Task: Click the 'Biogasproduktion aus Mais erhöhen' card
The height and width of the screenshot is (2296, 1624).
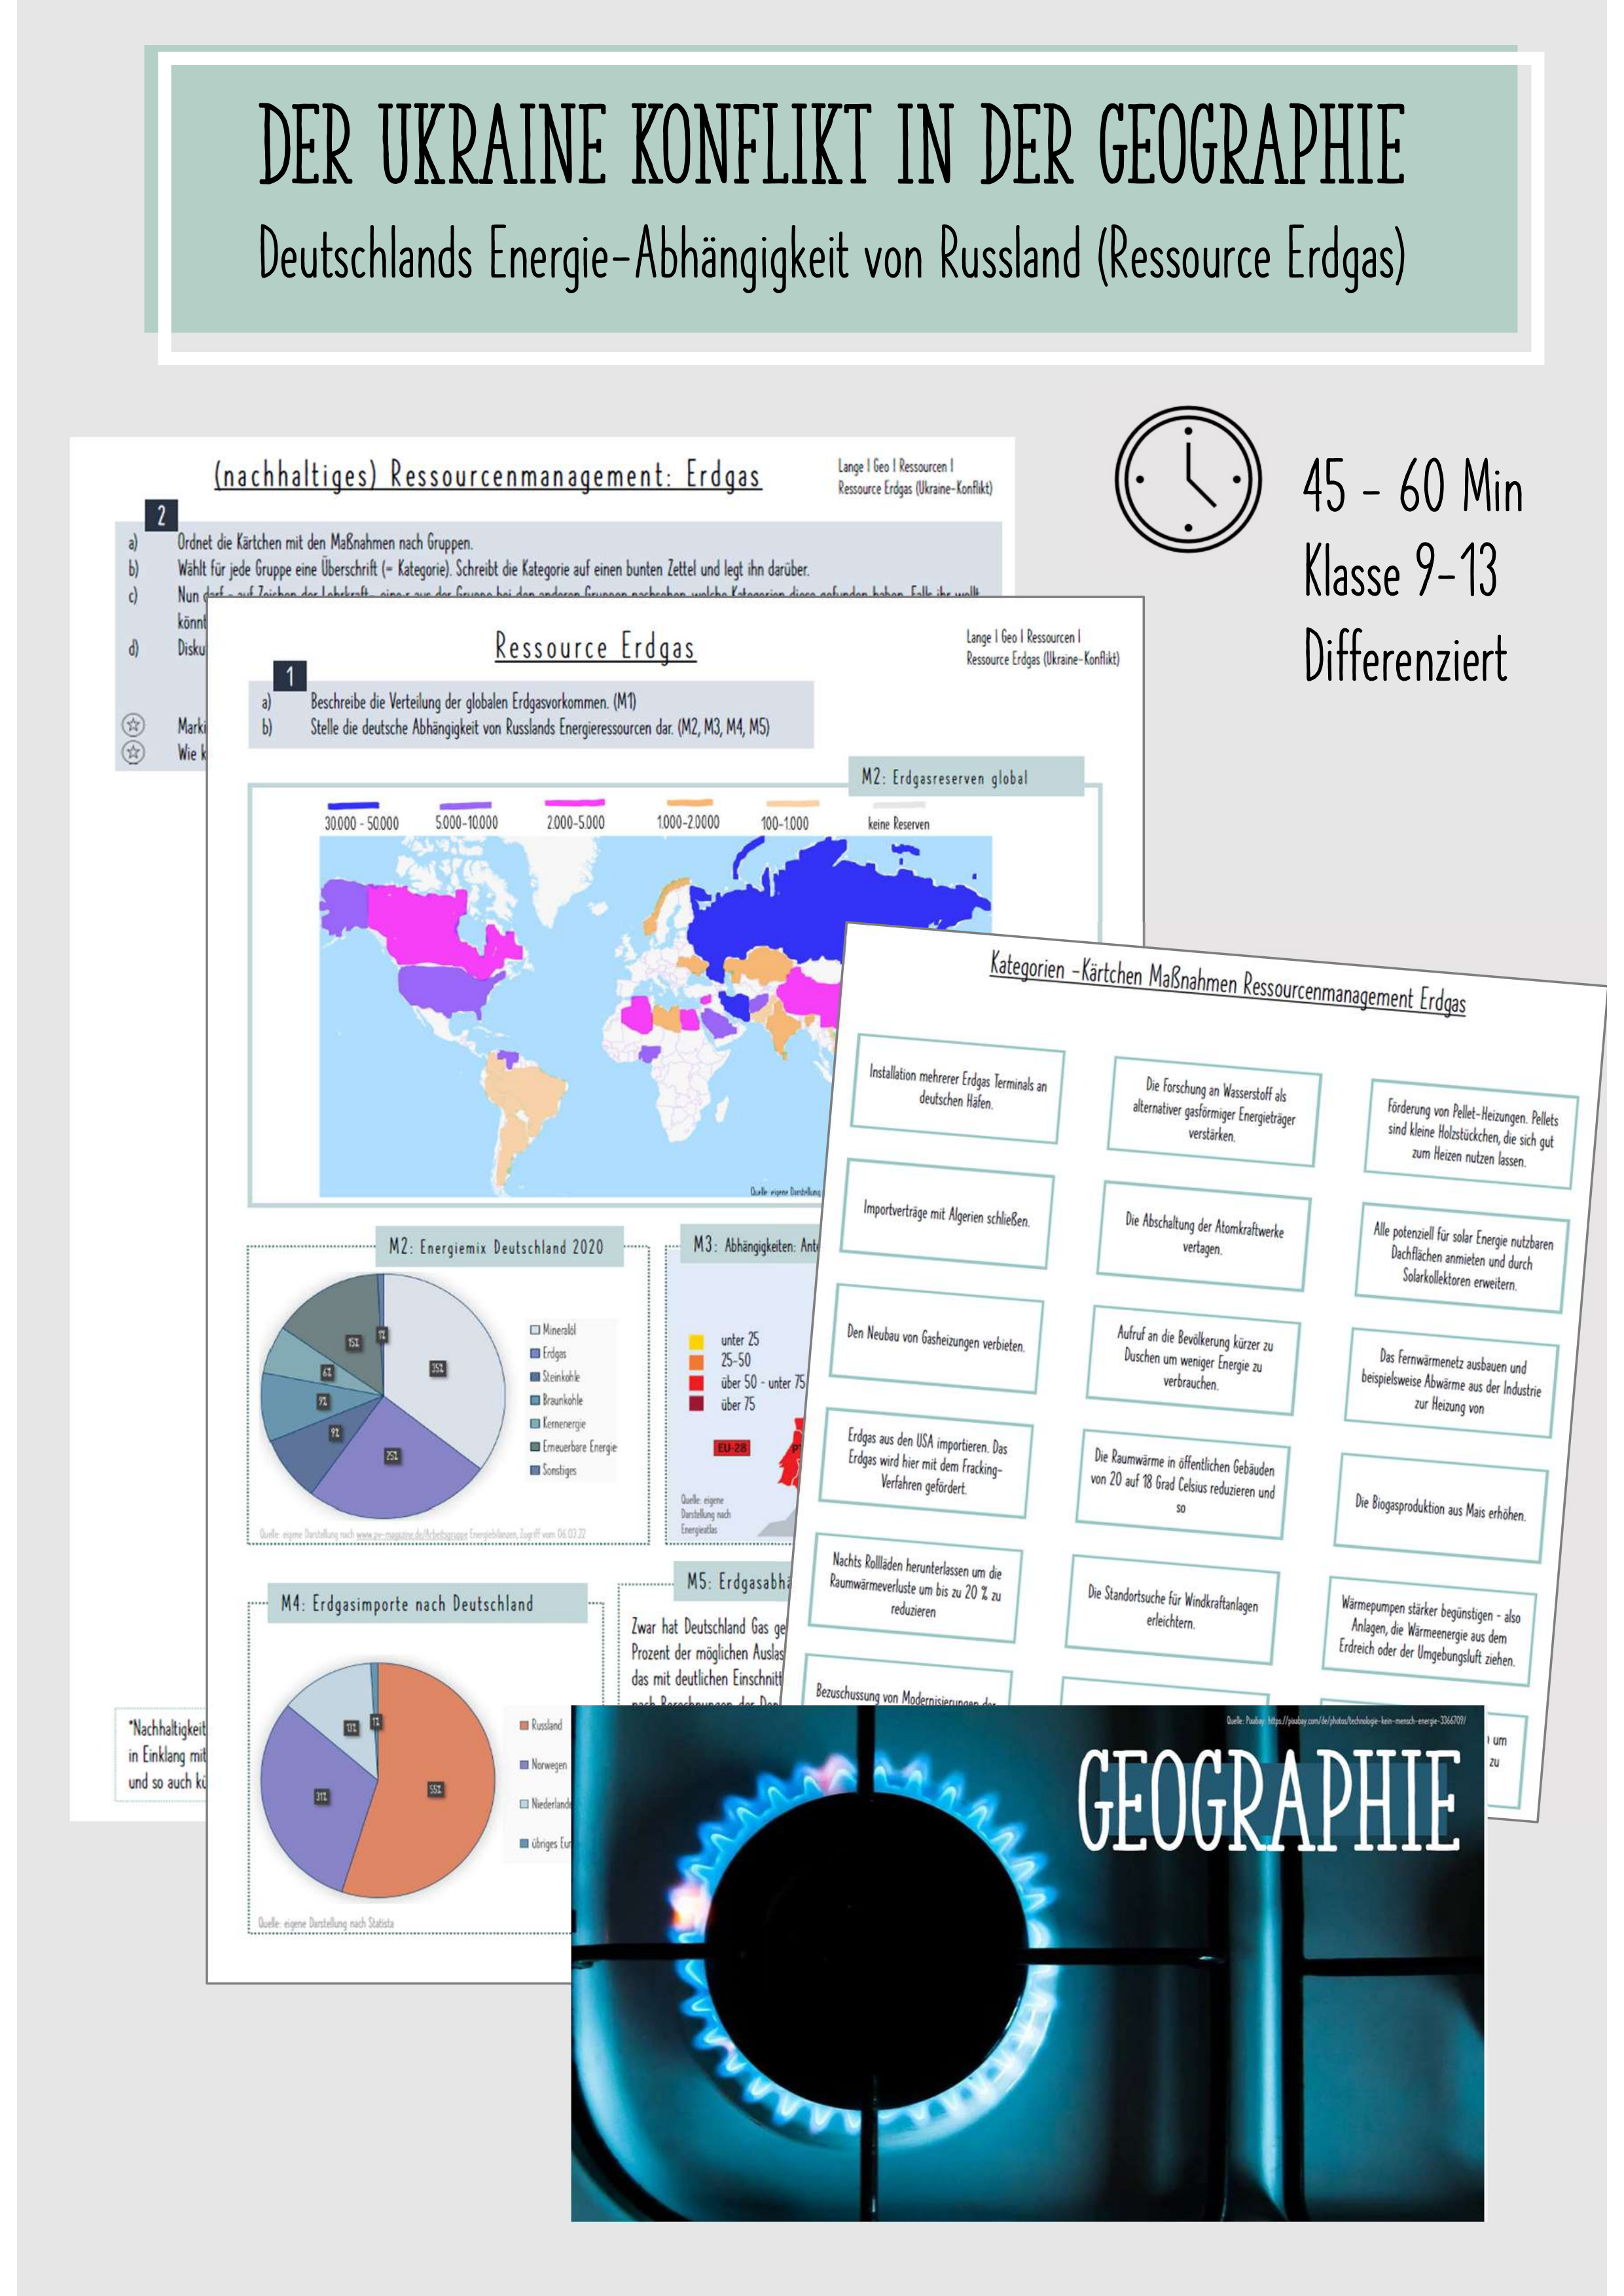Action: point(1440,1508)
